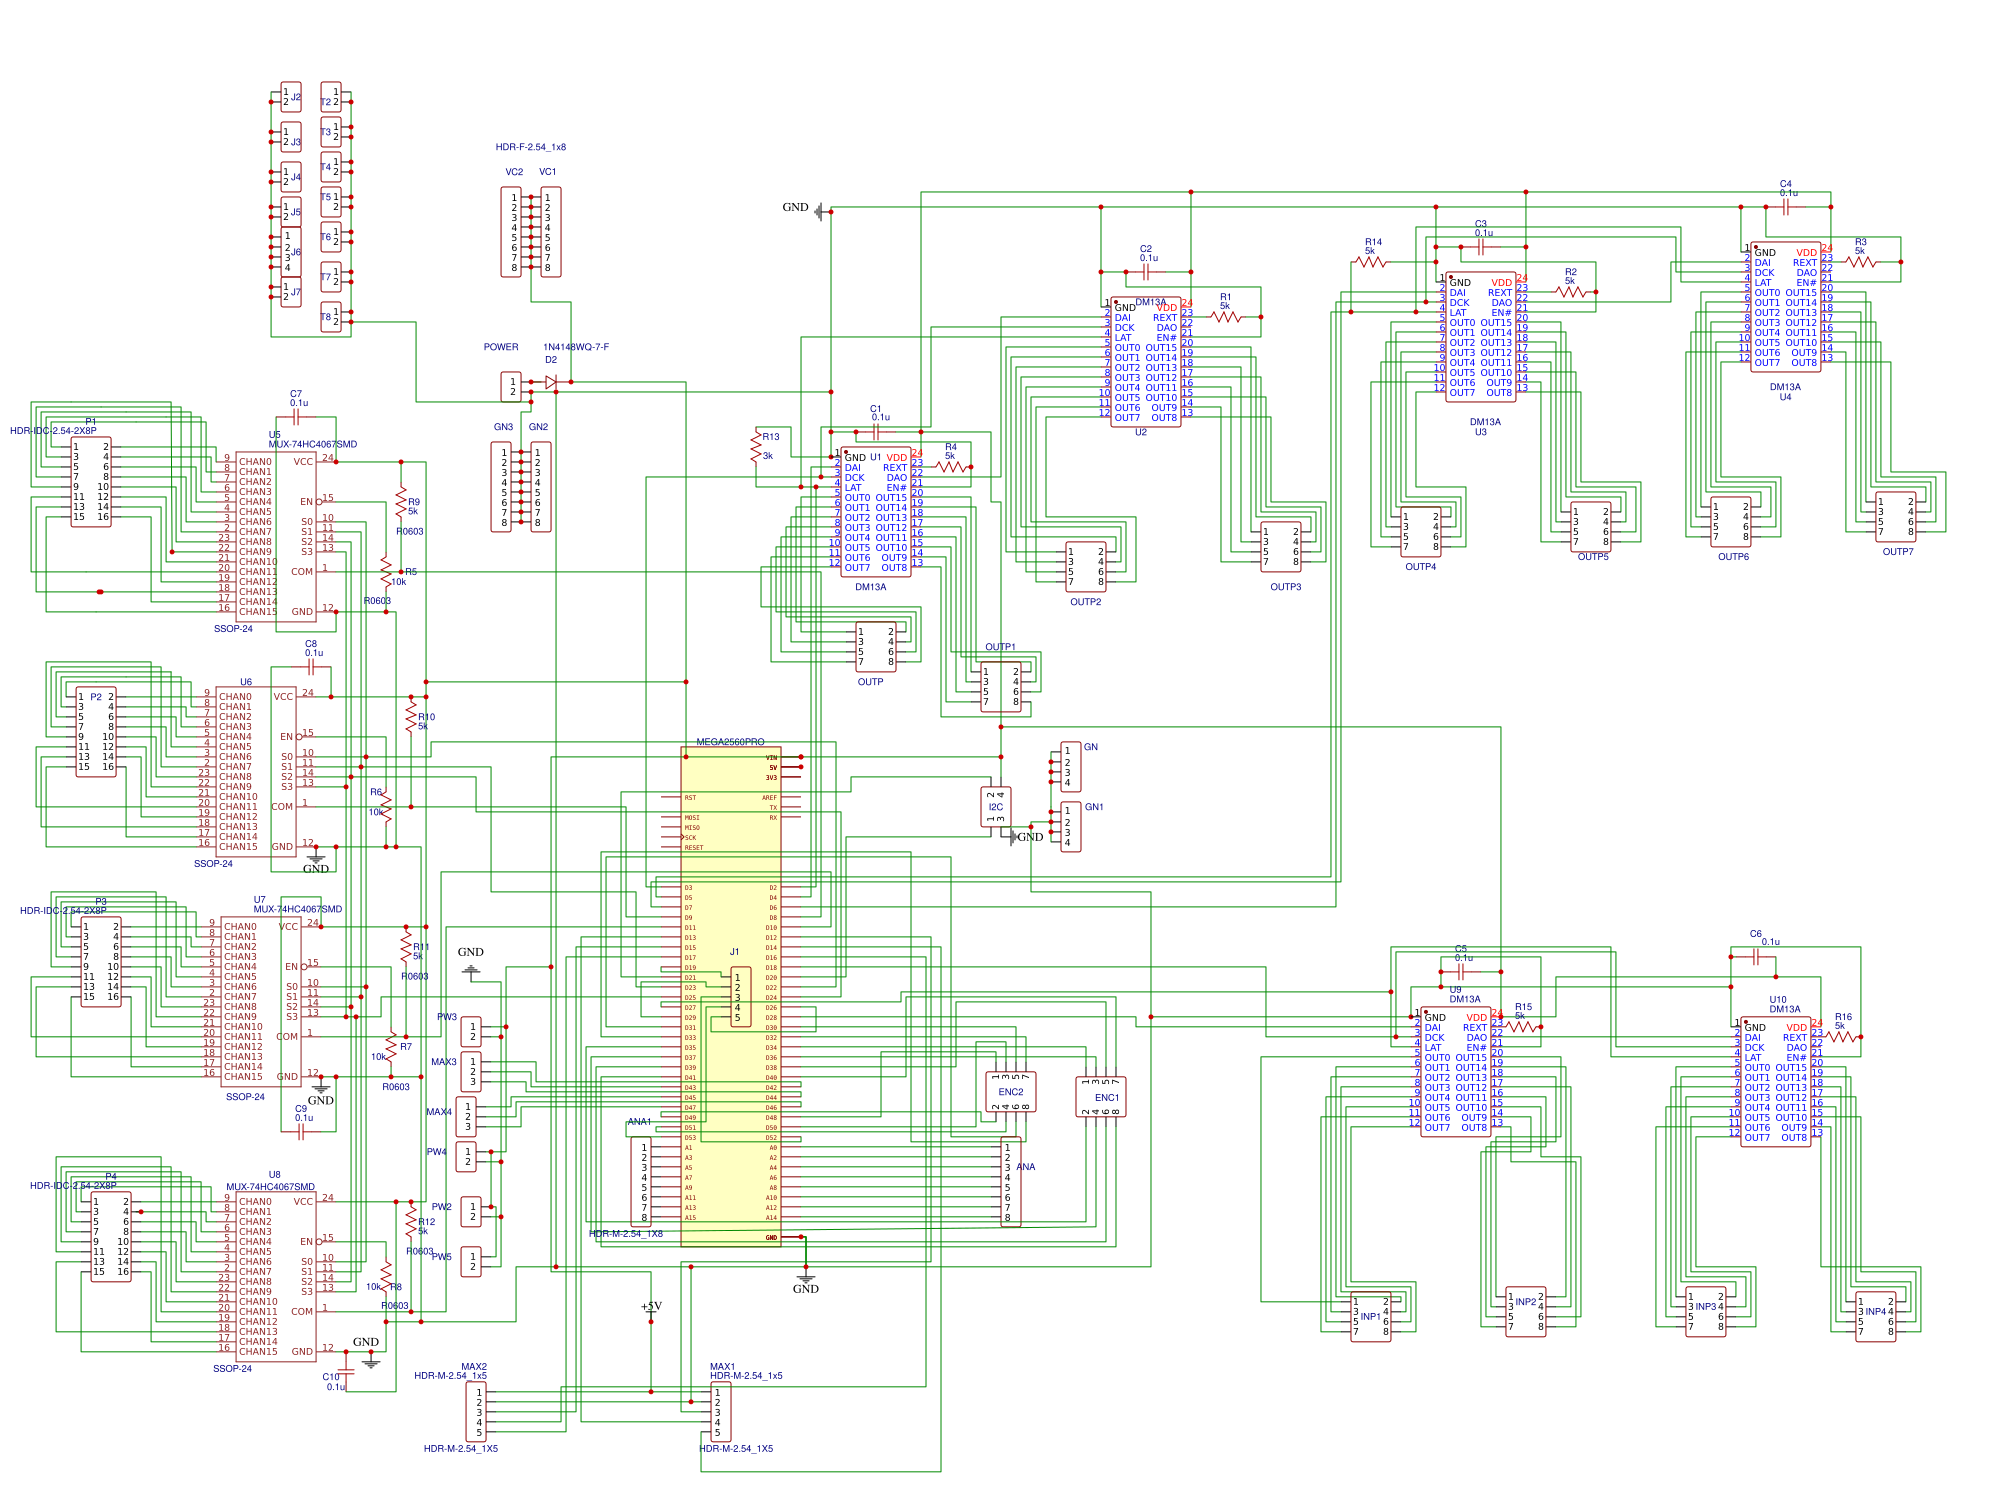The height and width of the screenshot is (1503, 2003).
Task: Select the D2 diode symbol
Action: 550,382
